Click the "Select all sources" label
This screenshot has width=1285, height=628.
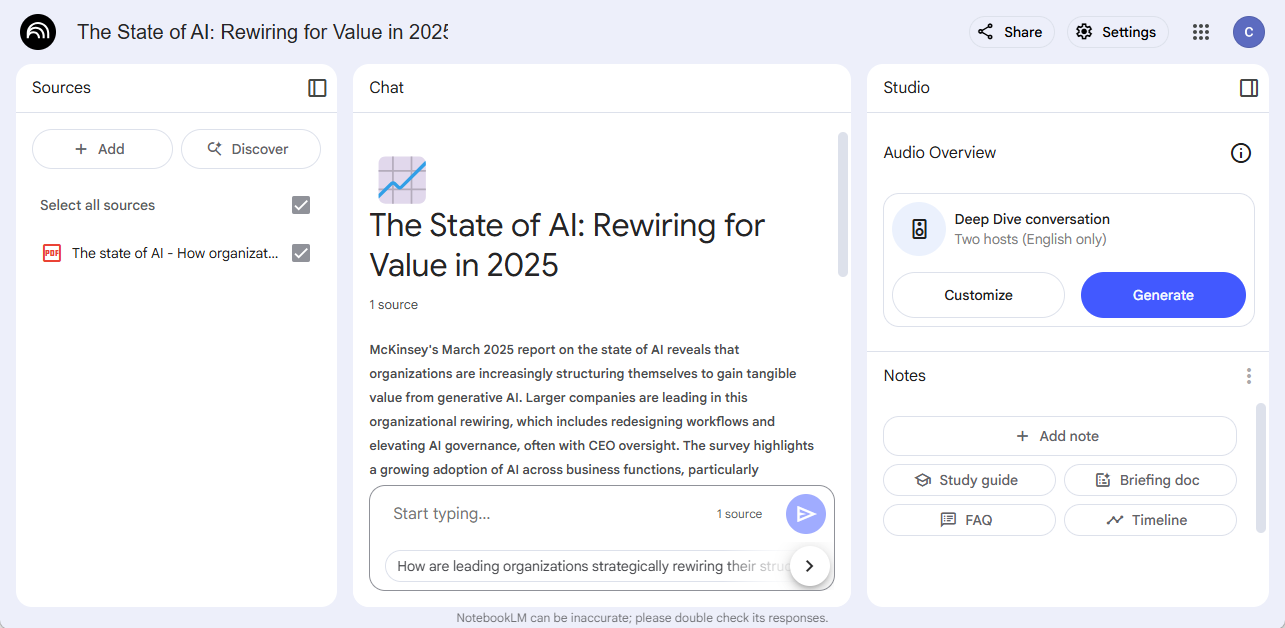pyautogui.click(x=98, y=205)
